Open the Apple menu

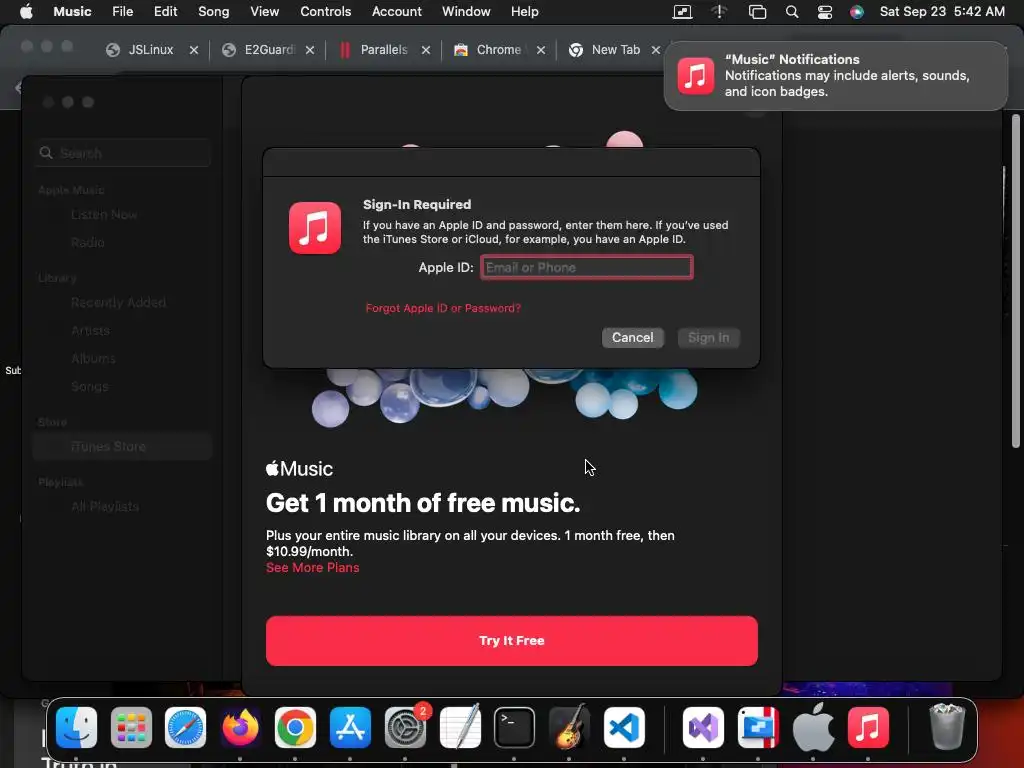point(26,11)
